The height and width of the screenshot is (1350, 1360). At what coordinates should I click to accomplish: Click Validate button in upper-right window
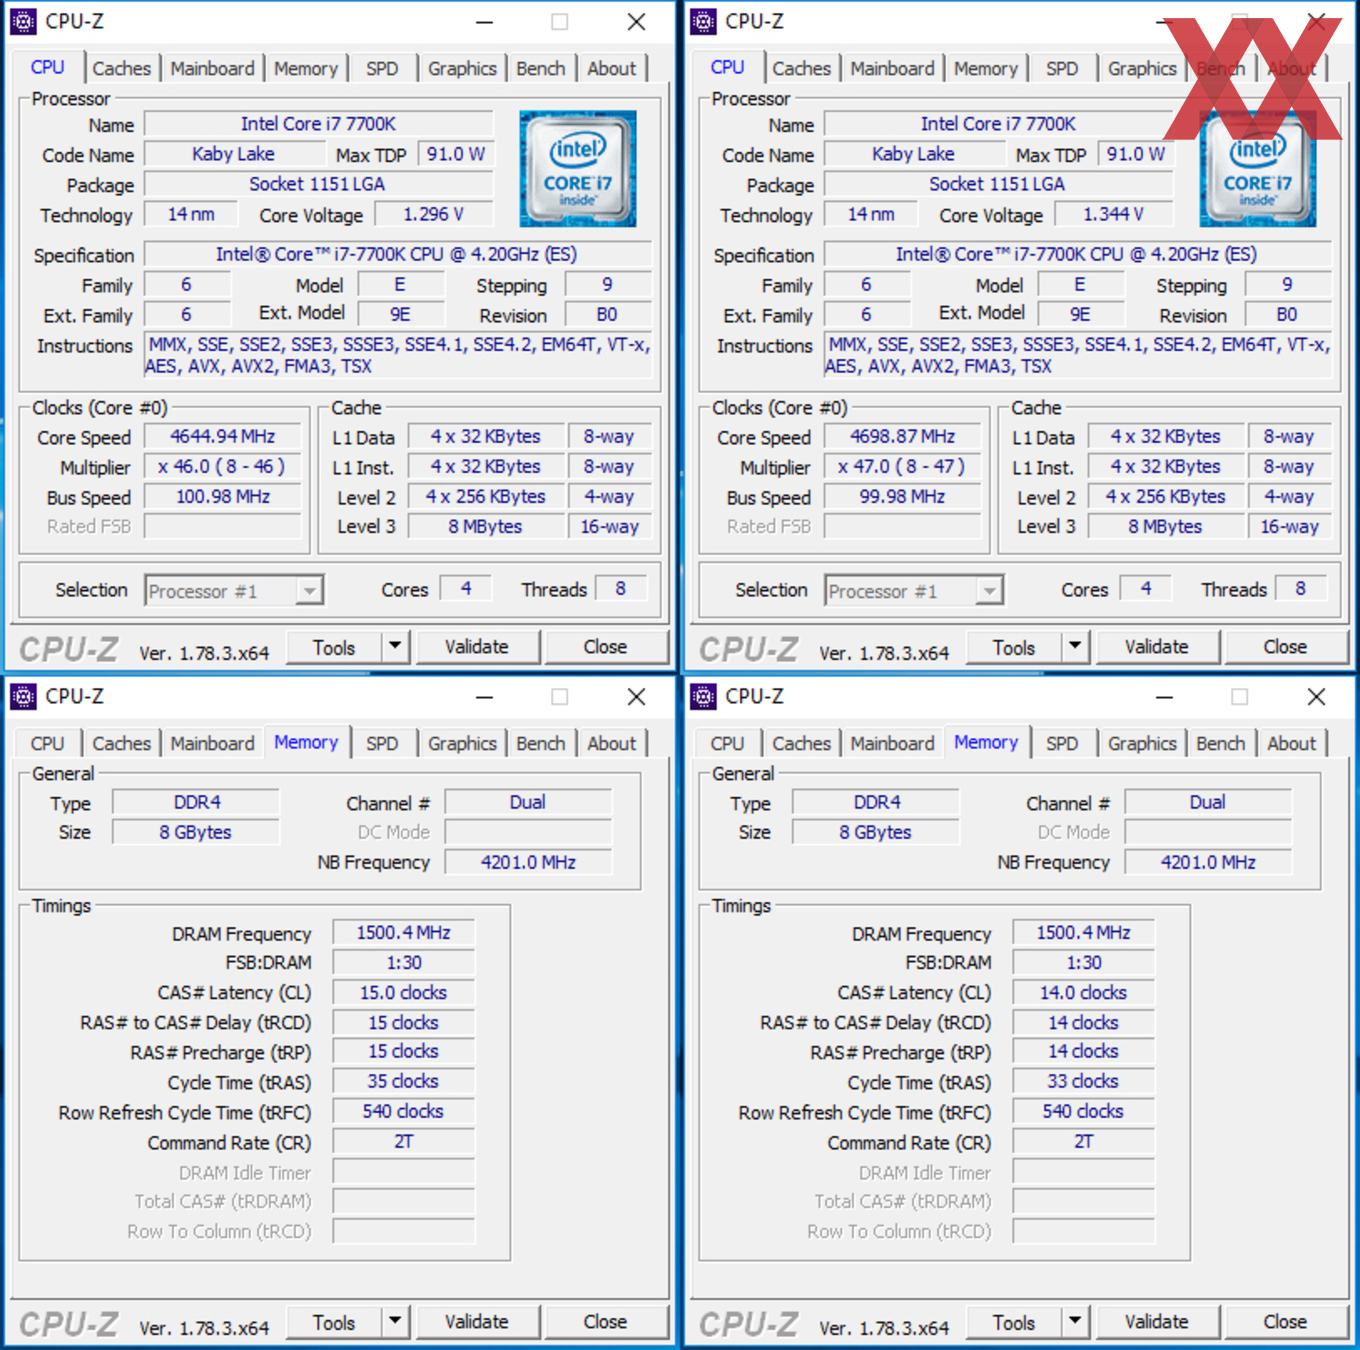coord(1157,647)
